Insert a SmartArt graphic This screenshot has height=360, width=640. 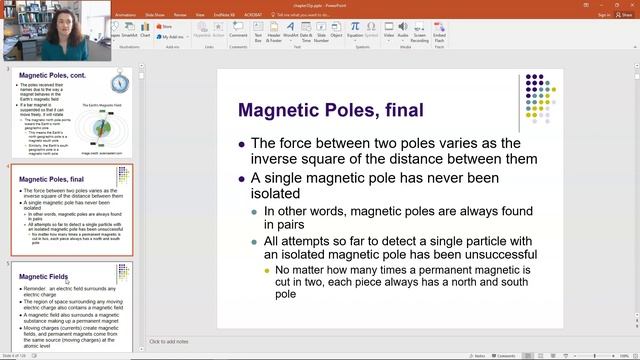[x=129, y=30]
